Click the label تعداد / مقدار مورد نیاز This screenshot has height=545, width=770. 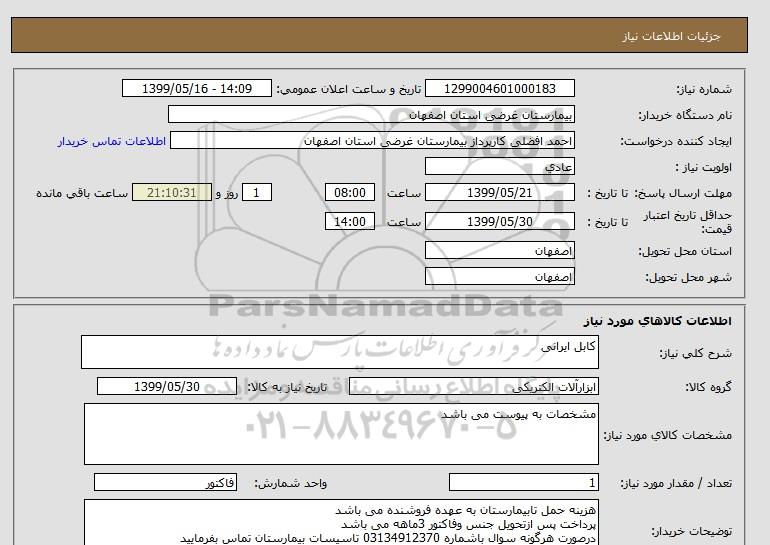click(676, 483)
